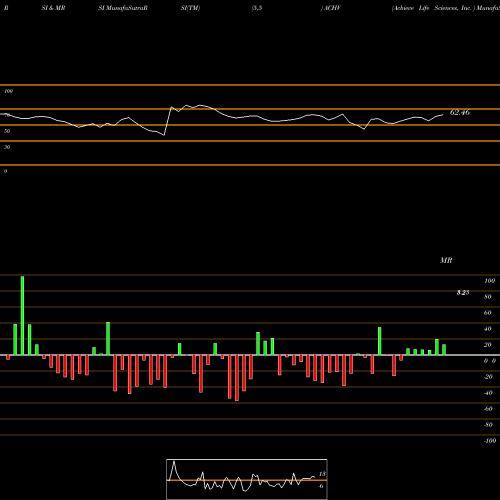Click the RSI axis label 30
500x500 pixels.
click(x=7, y=147)
